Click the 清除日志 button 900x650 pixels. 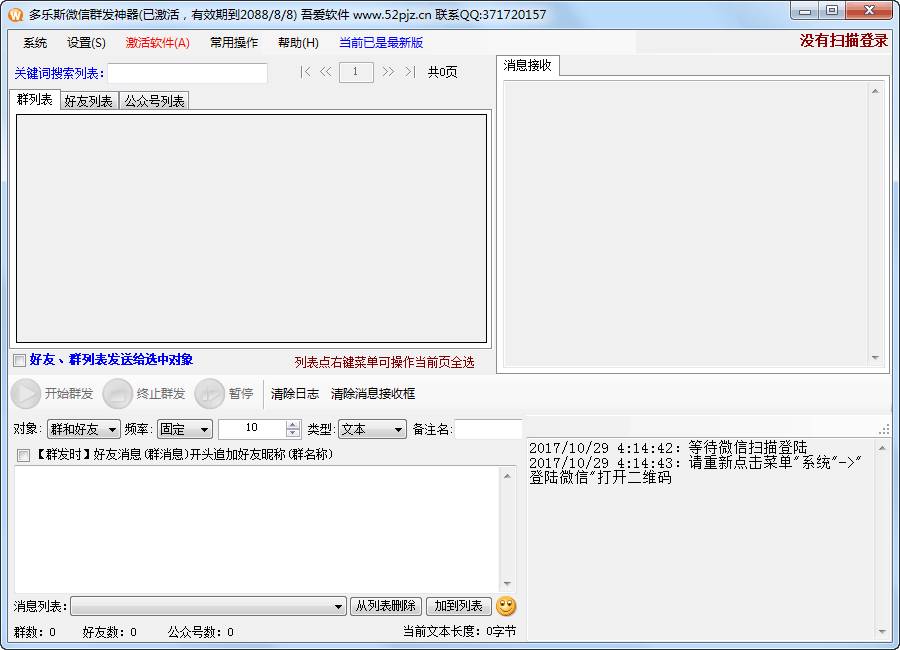pyautogui.click(x=294, y=394)
